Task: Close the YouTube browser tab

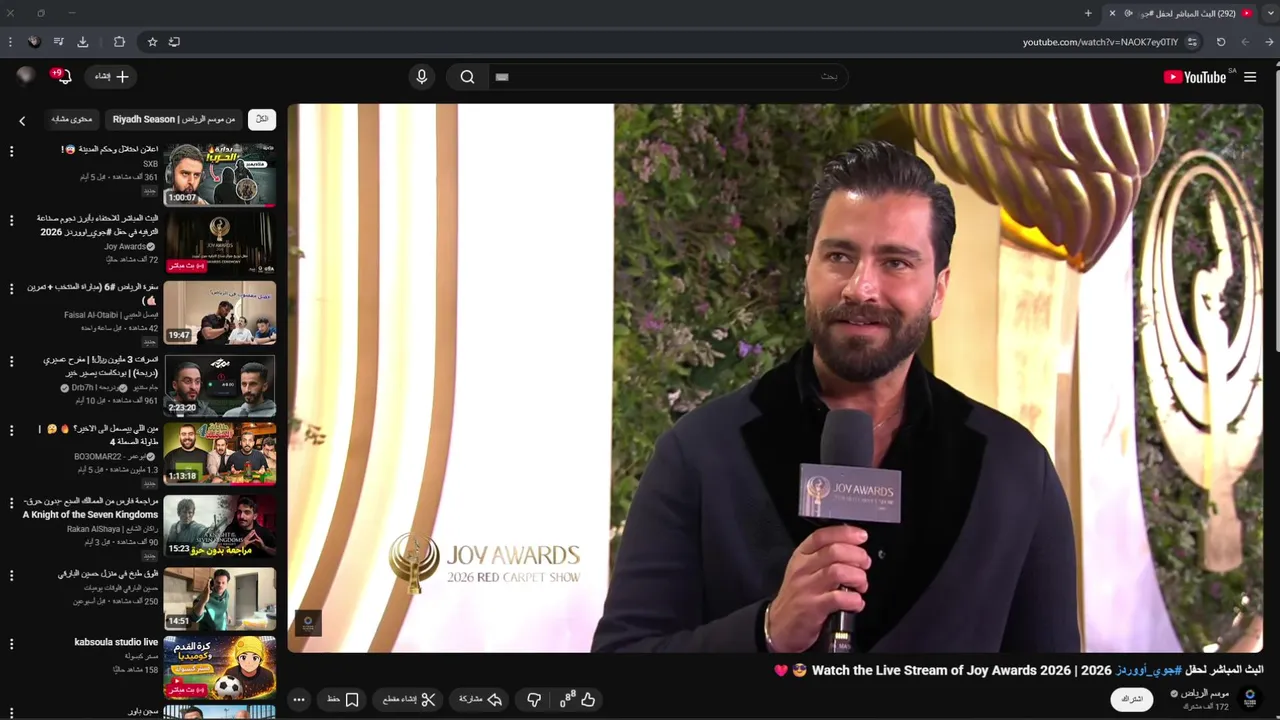Action: 1112,13
